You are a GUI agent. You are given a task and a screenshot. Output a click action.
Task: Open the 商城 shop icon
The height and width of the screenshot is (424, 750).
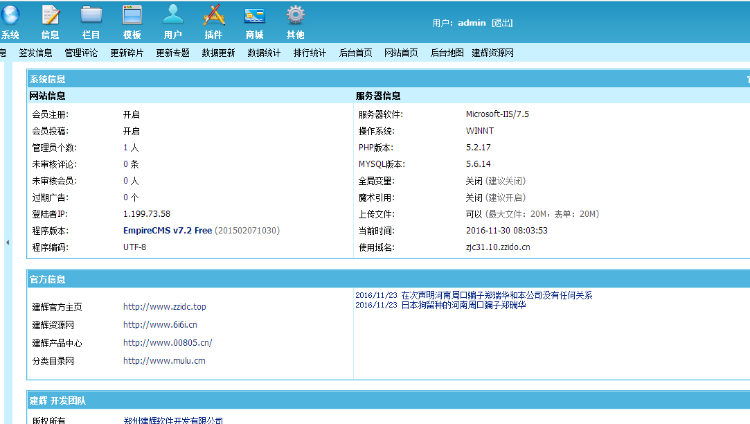coord(254,16)
